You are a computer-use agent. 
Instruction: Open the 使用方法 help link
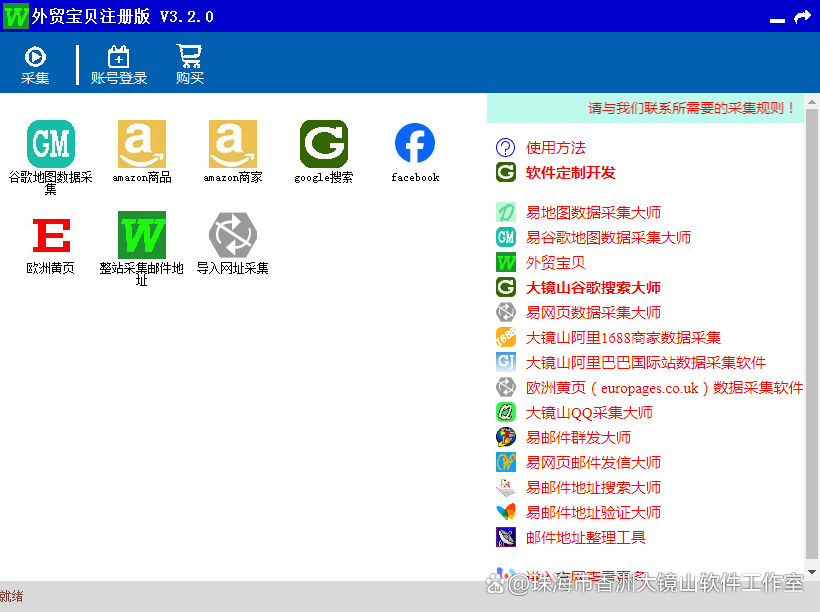click(555, 148)
